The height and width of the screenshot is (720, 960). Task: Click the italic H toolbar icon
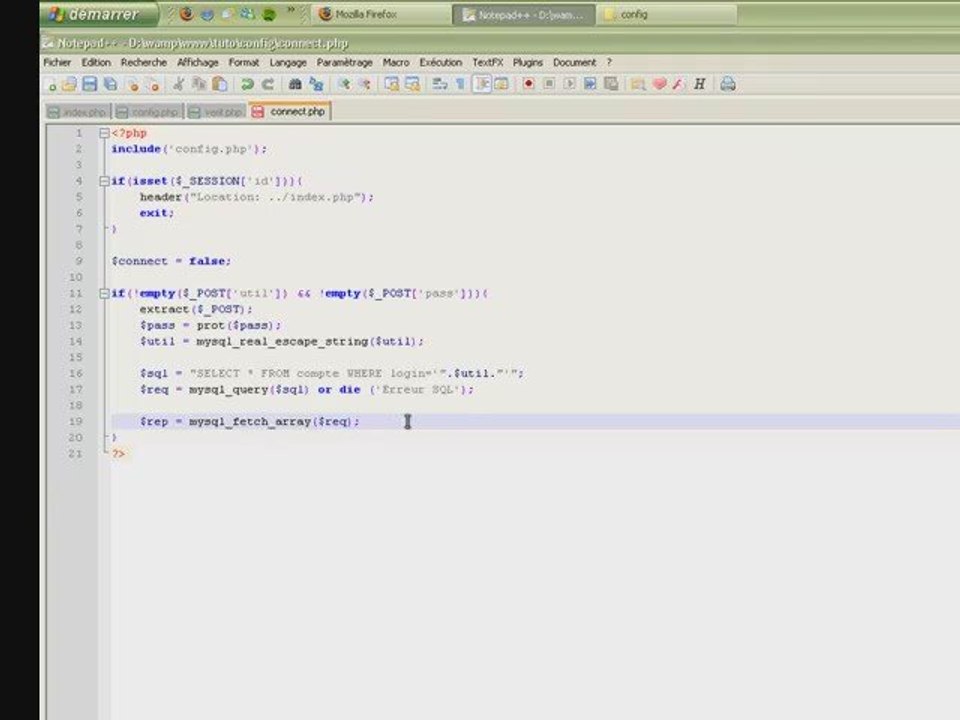699,84
